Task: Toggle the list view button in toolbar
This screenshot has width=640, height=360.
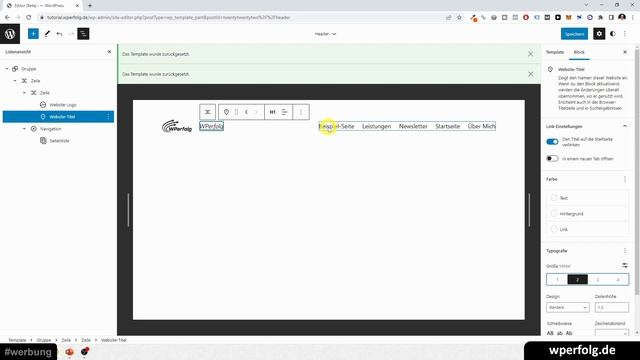Action: coord(83,34)
